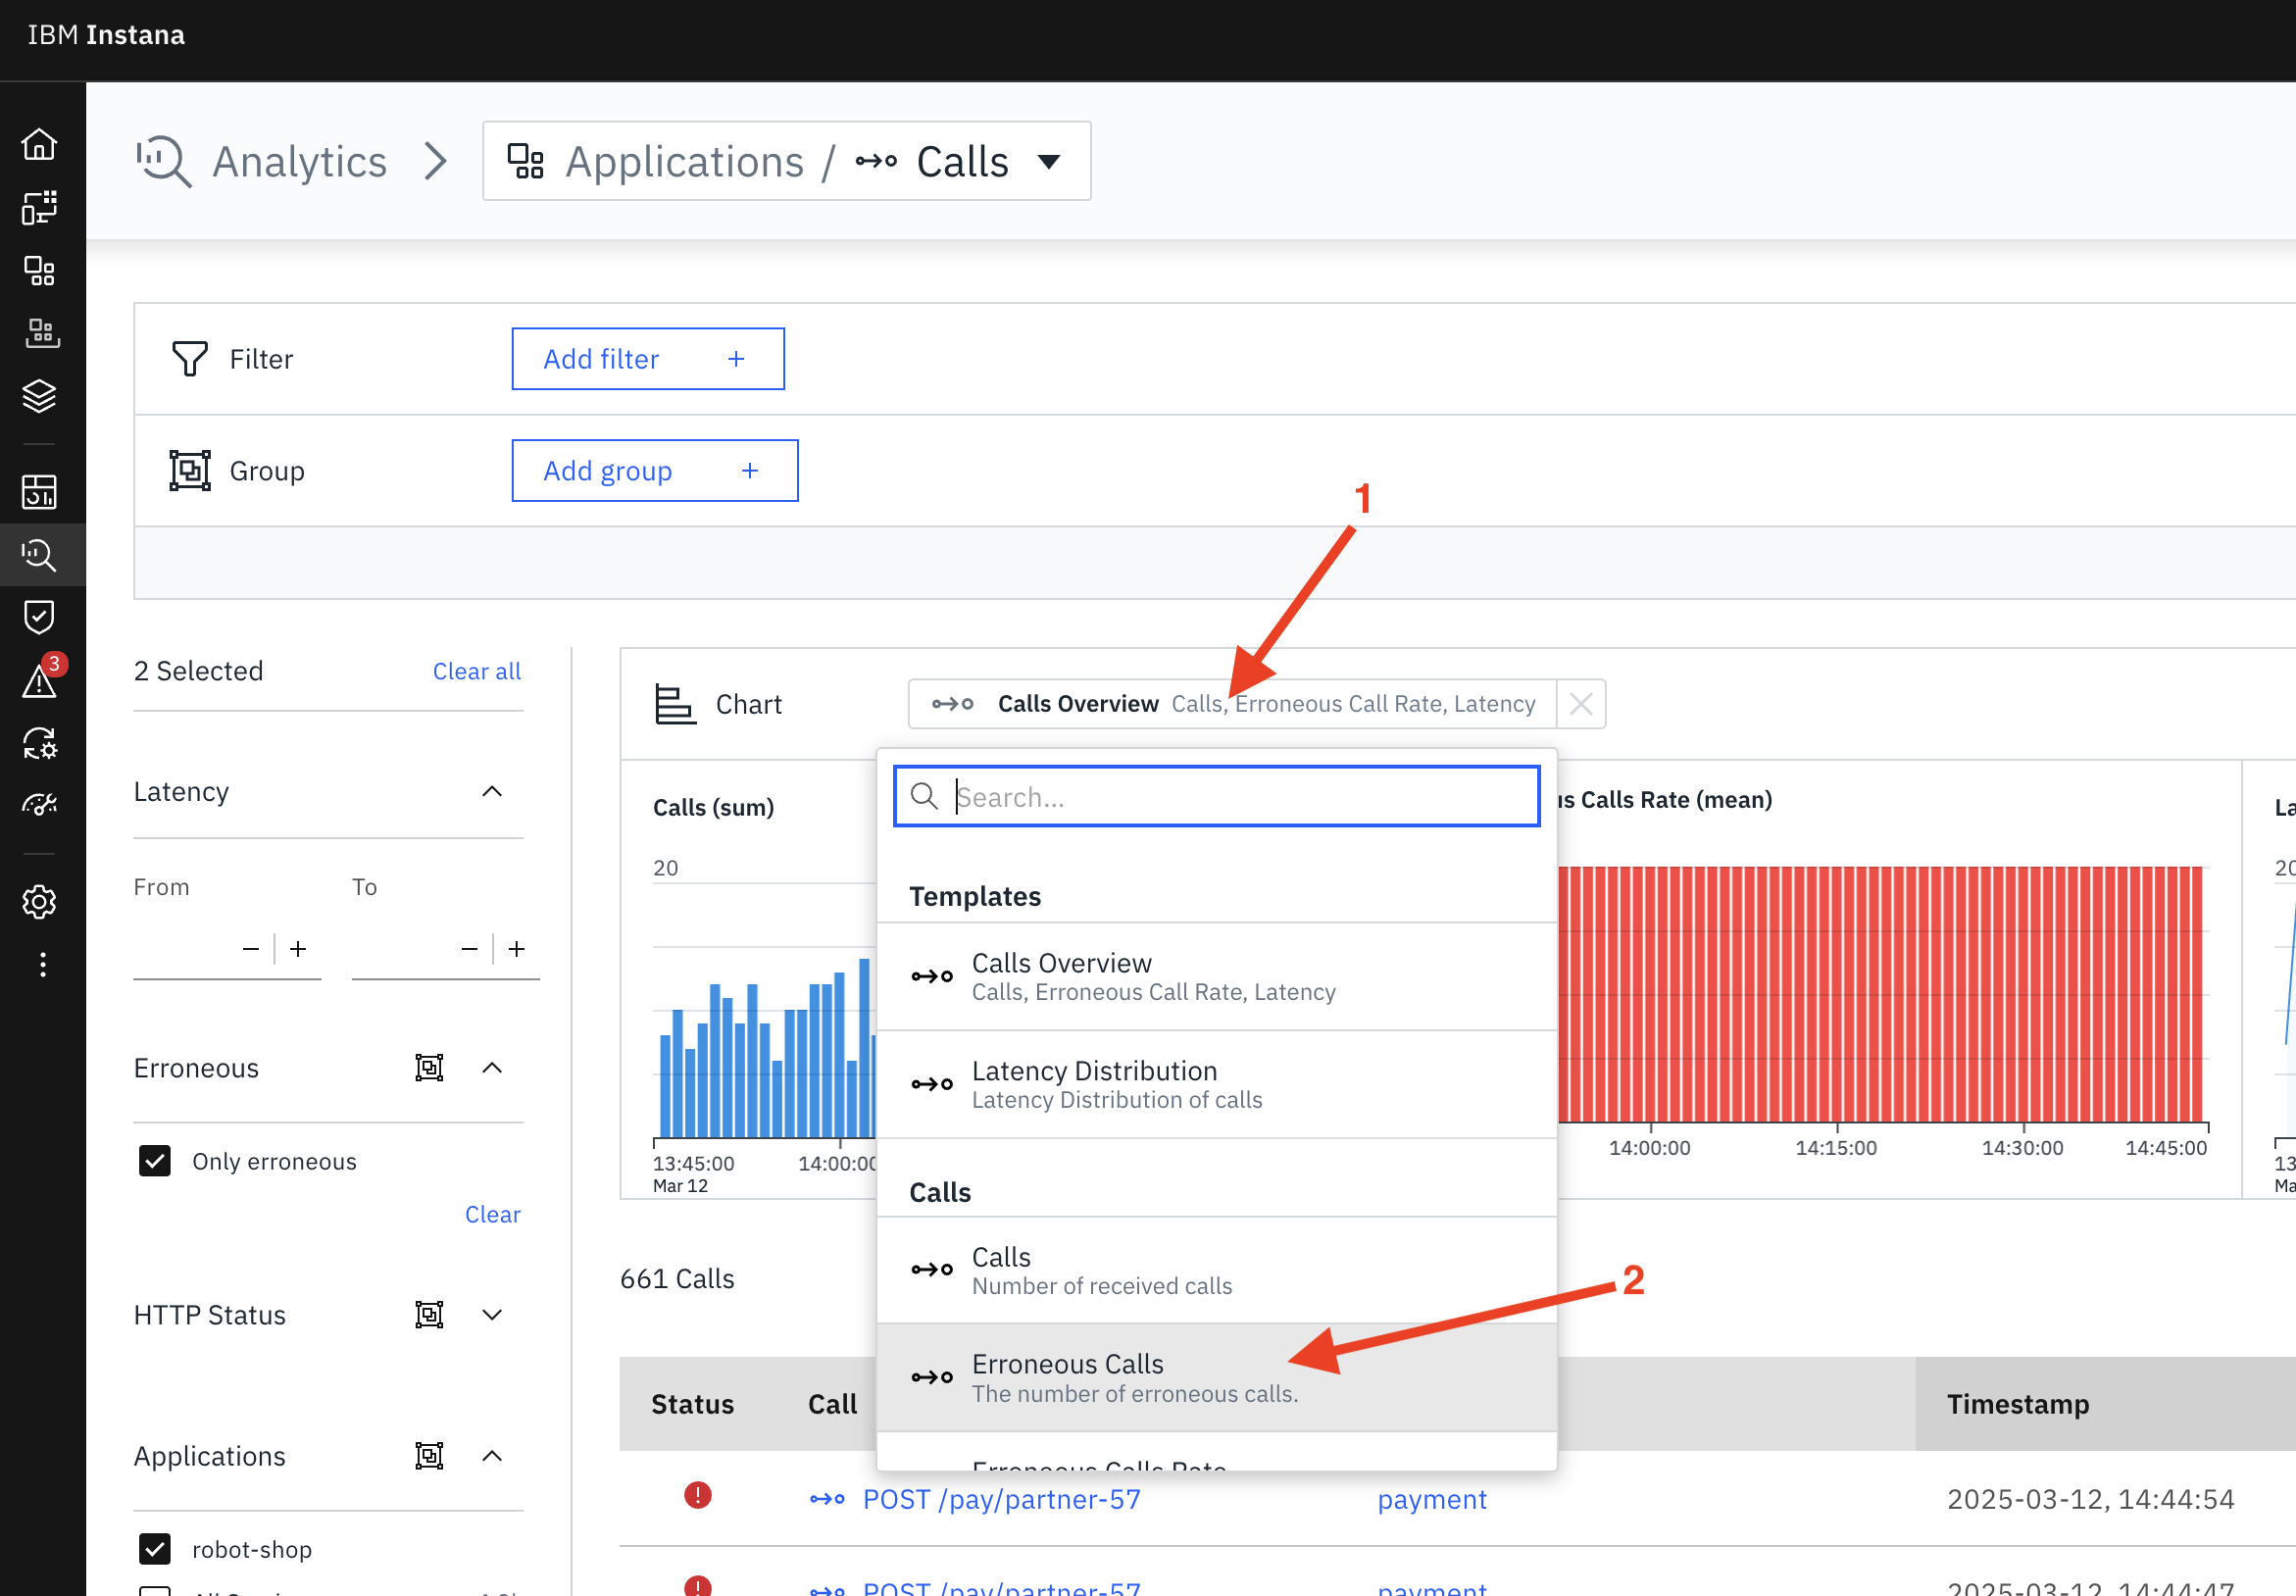Click the Analytics breadcrumb

point(299,161)
